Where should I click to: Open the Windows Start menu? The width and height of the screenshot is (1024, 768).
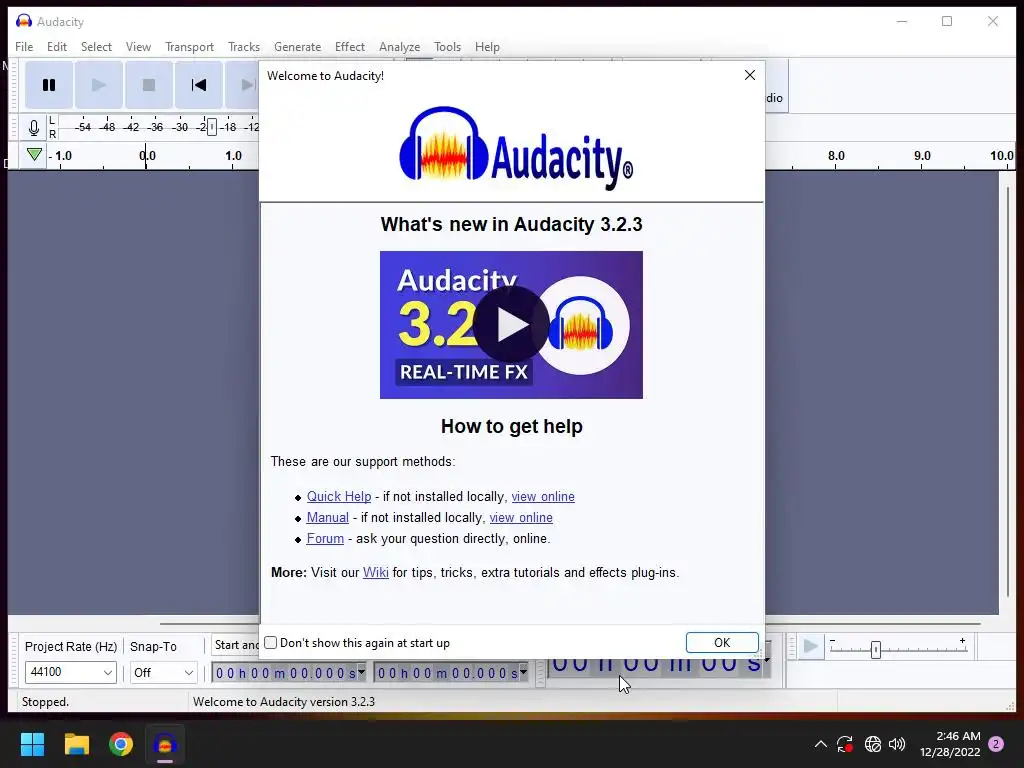click(32, 744)
